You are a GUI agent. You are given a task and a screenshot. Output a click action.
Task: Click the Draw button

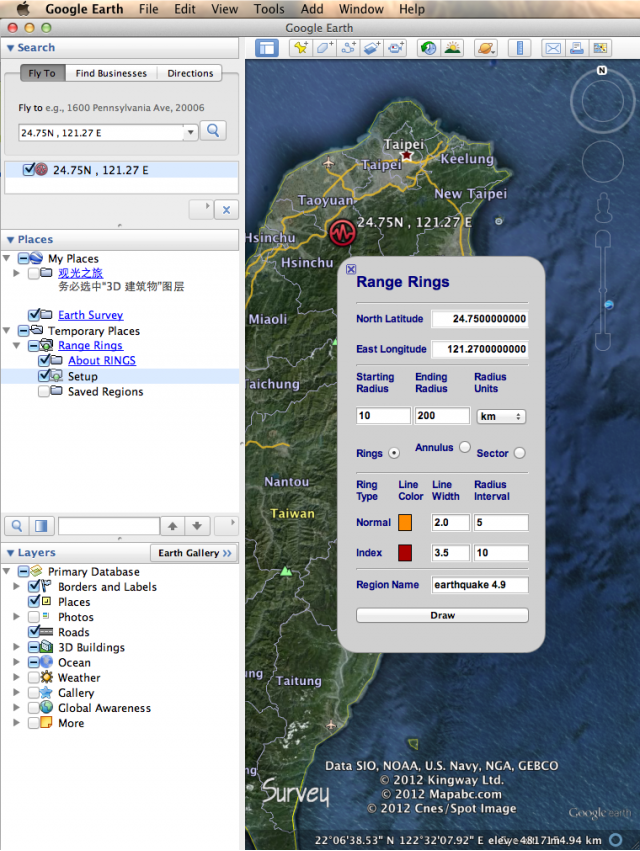click(x=442, y=615)
